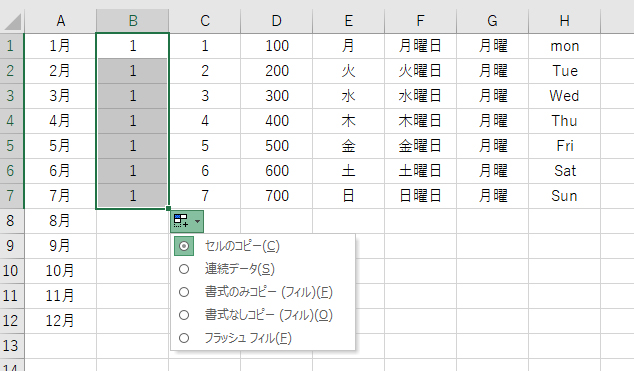Click cell B1 at top of selection
This screenshot has width=634, height=371.
point(133,46)
